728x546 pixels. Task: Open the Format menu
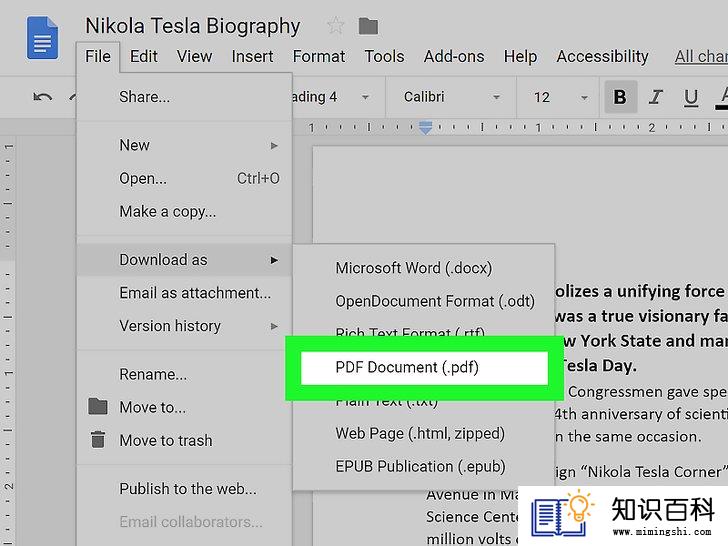(x=318, y=57)
